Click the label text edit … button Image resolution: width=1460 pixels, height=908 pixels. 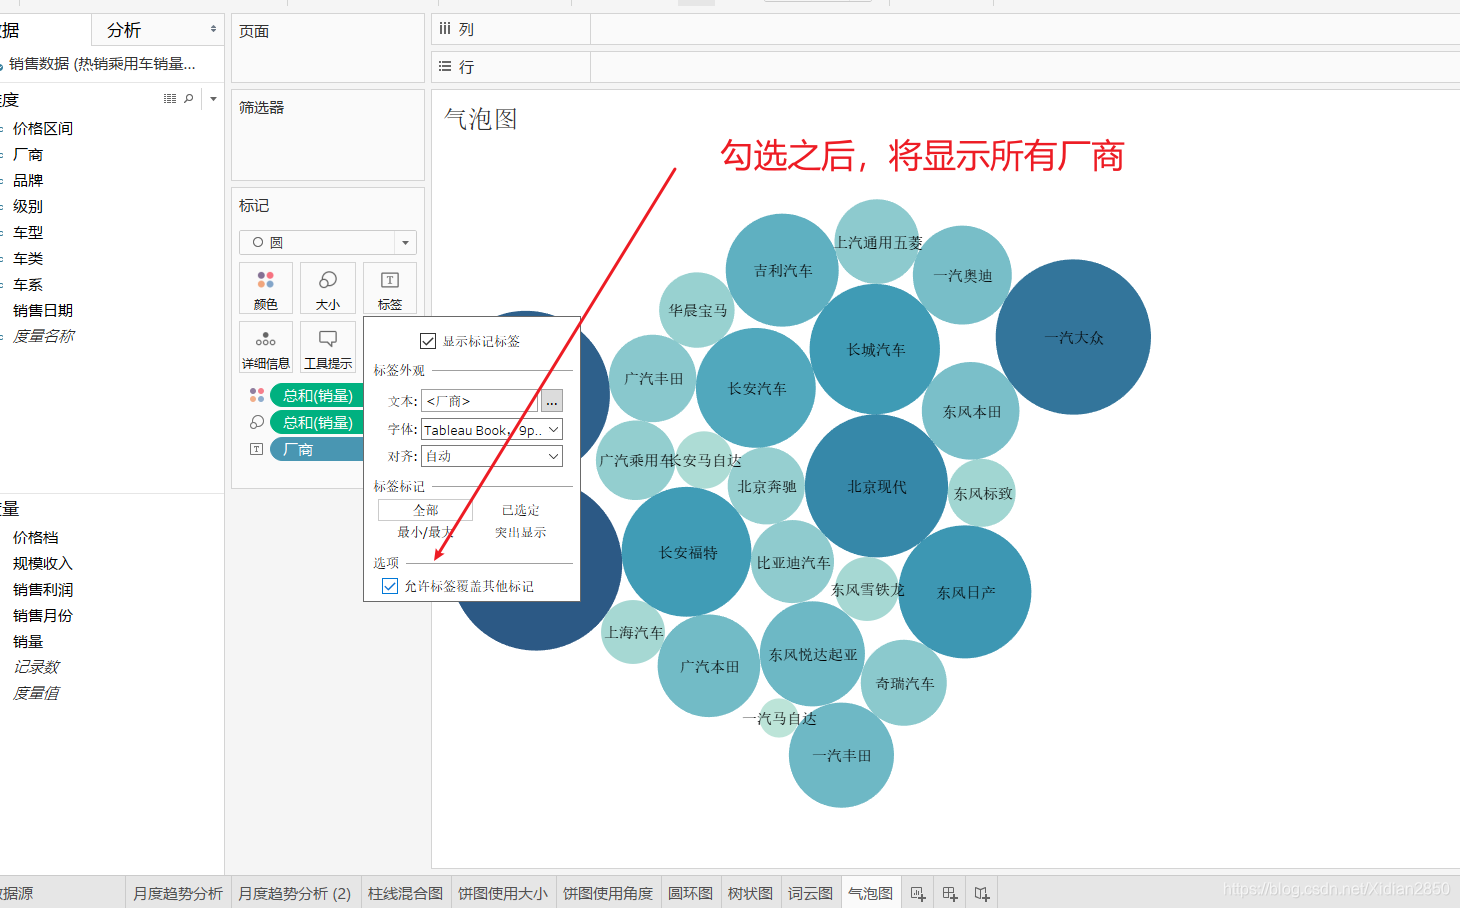pos(552,401)
